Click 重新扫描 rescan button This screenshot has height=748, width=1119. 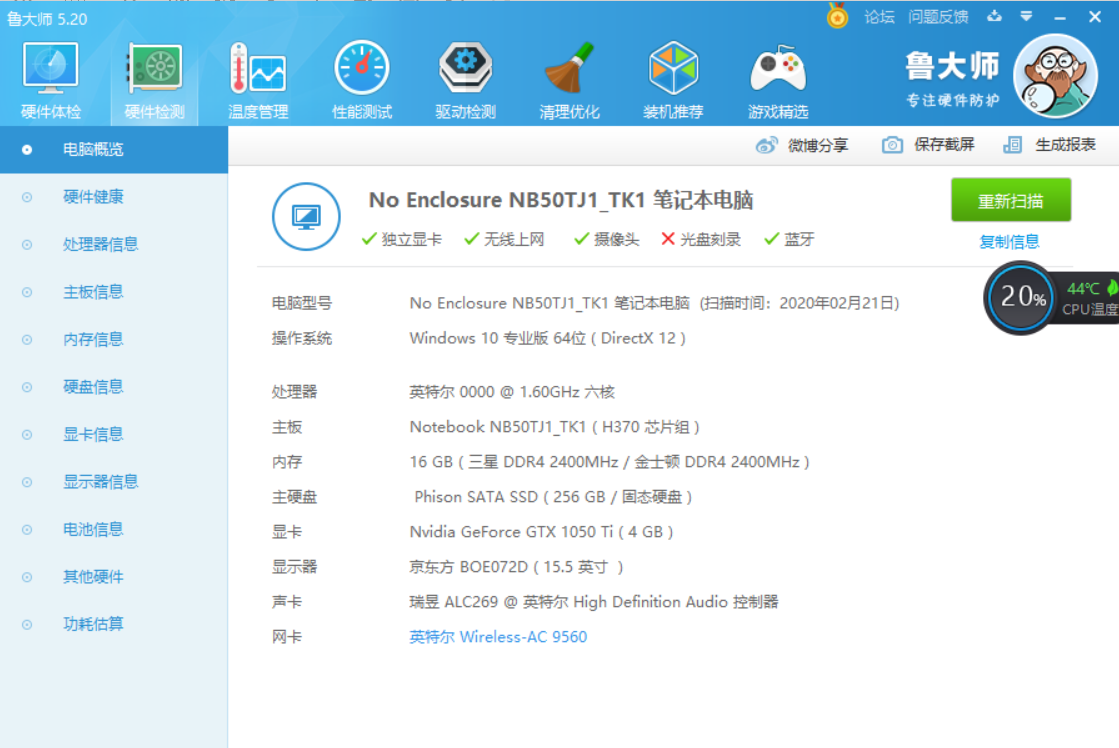(1011, 201)
